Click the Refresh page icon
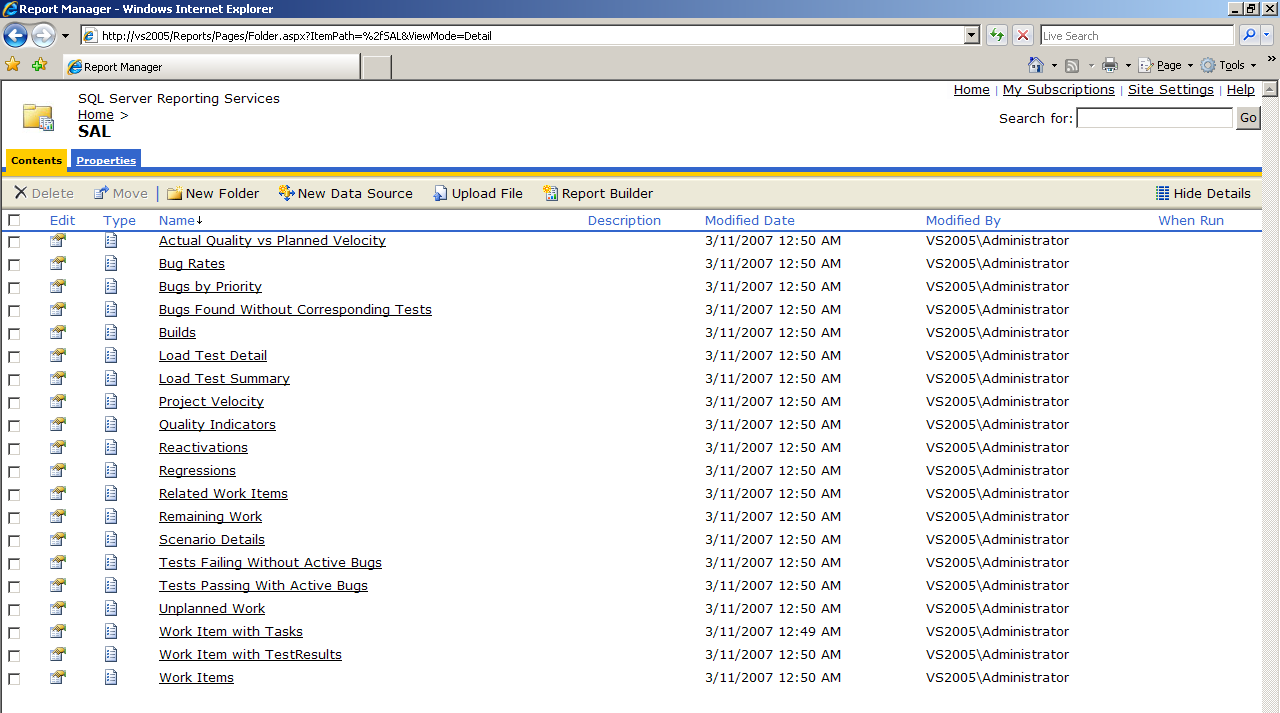Viewport: 1280px width, 713px height. (x=997, y=35)
